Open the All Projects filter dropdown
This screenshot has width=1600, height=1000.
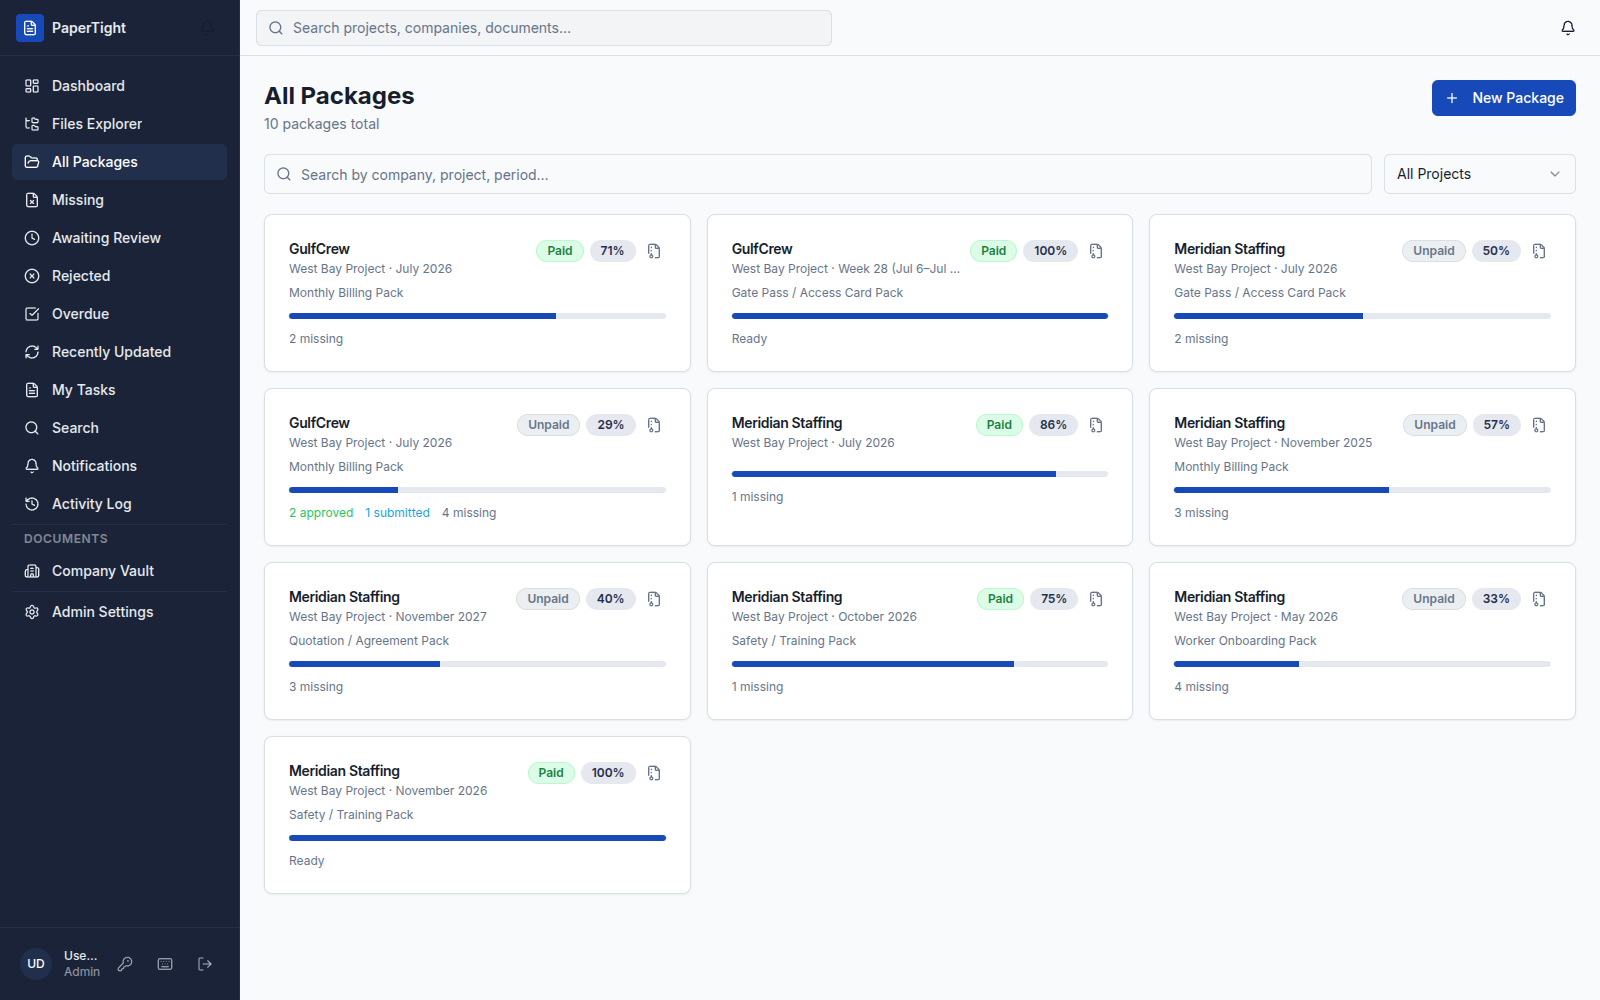(1479, 174)
